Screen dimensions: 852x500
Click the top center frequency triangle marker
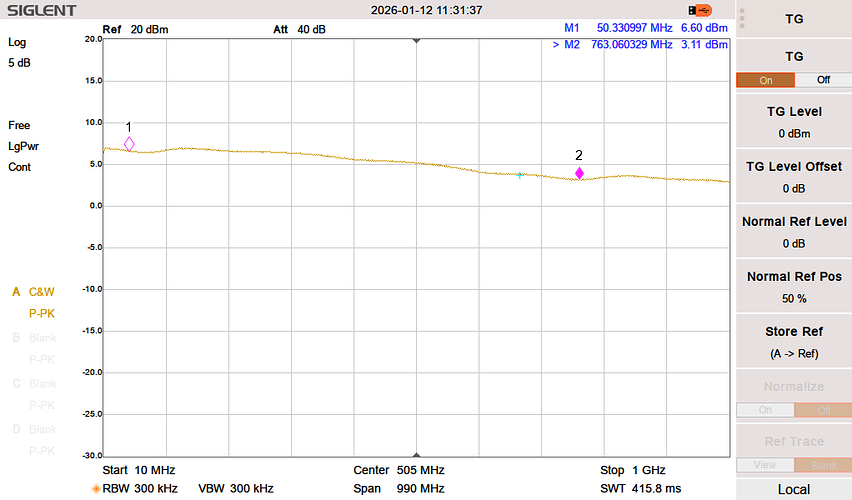[417, 41]
